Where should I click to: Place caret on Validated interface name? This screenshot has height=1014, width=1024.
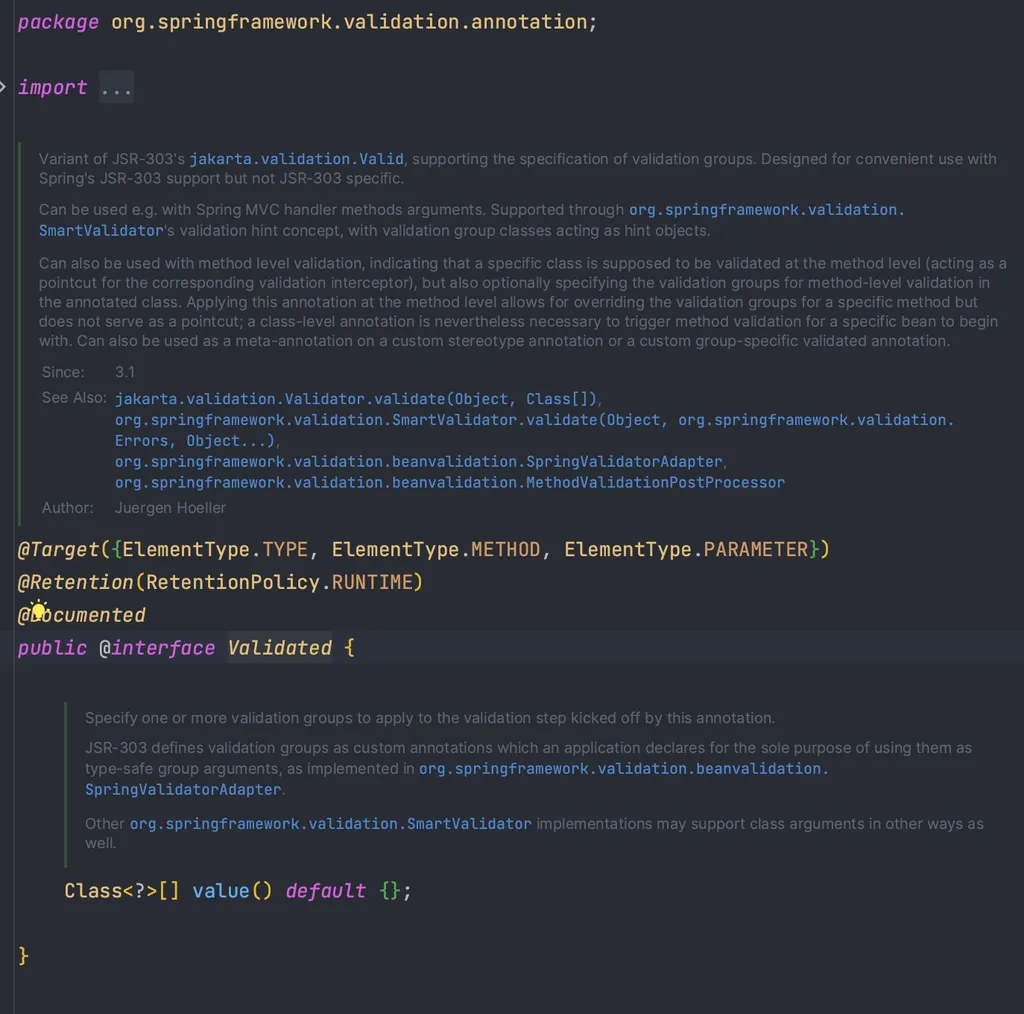[x=280, y=648]
